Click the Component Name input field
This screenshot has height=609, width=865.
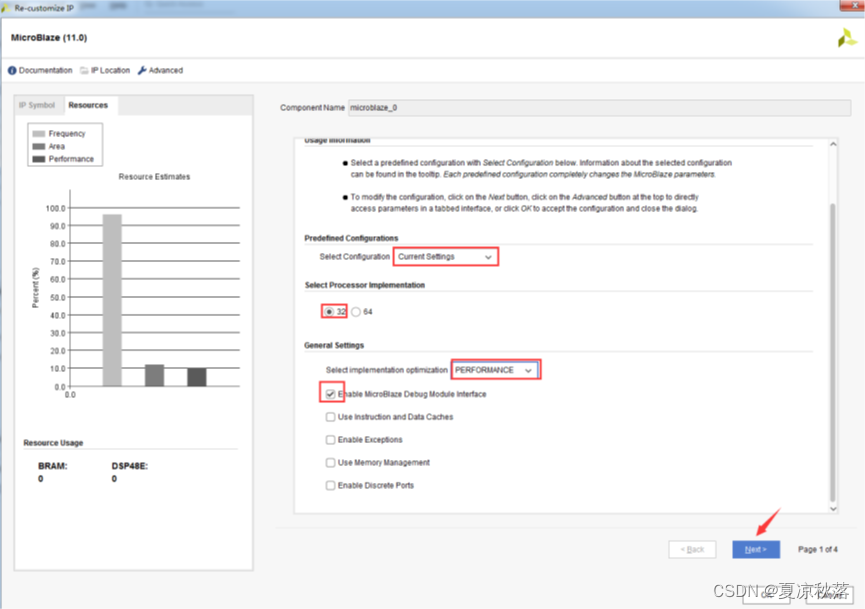pos(599,108)
